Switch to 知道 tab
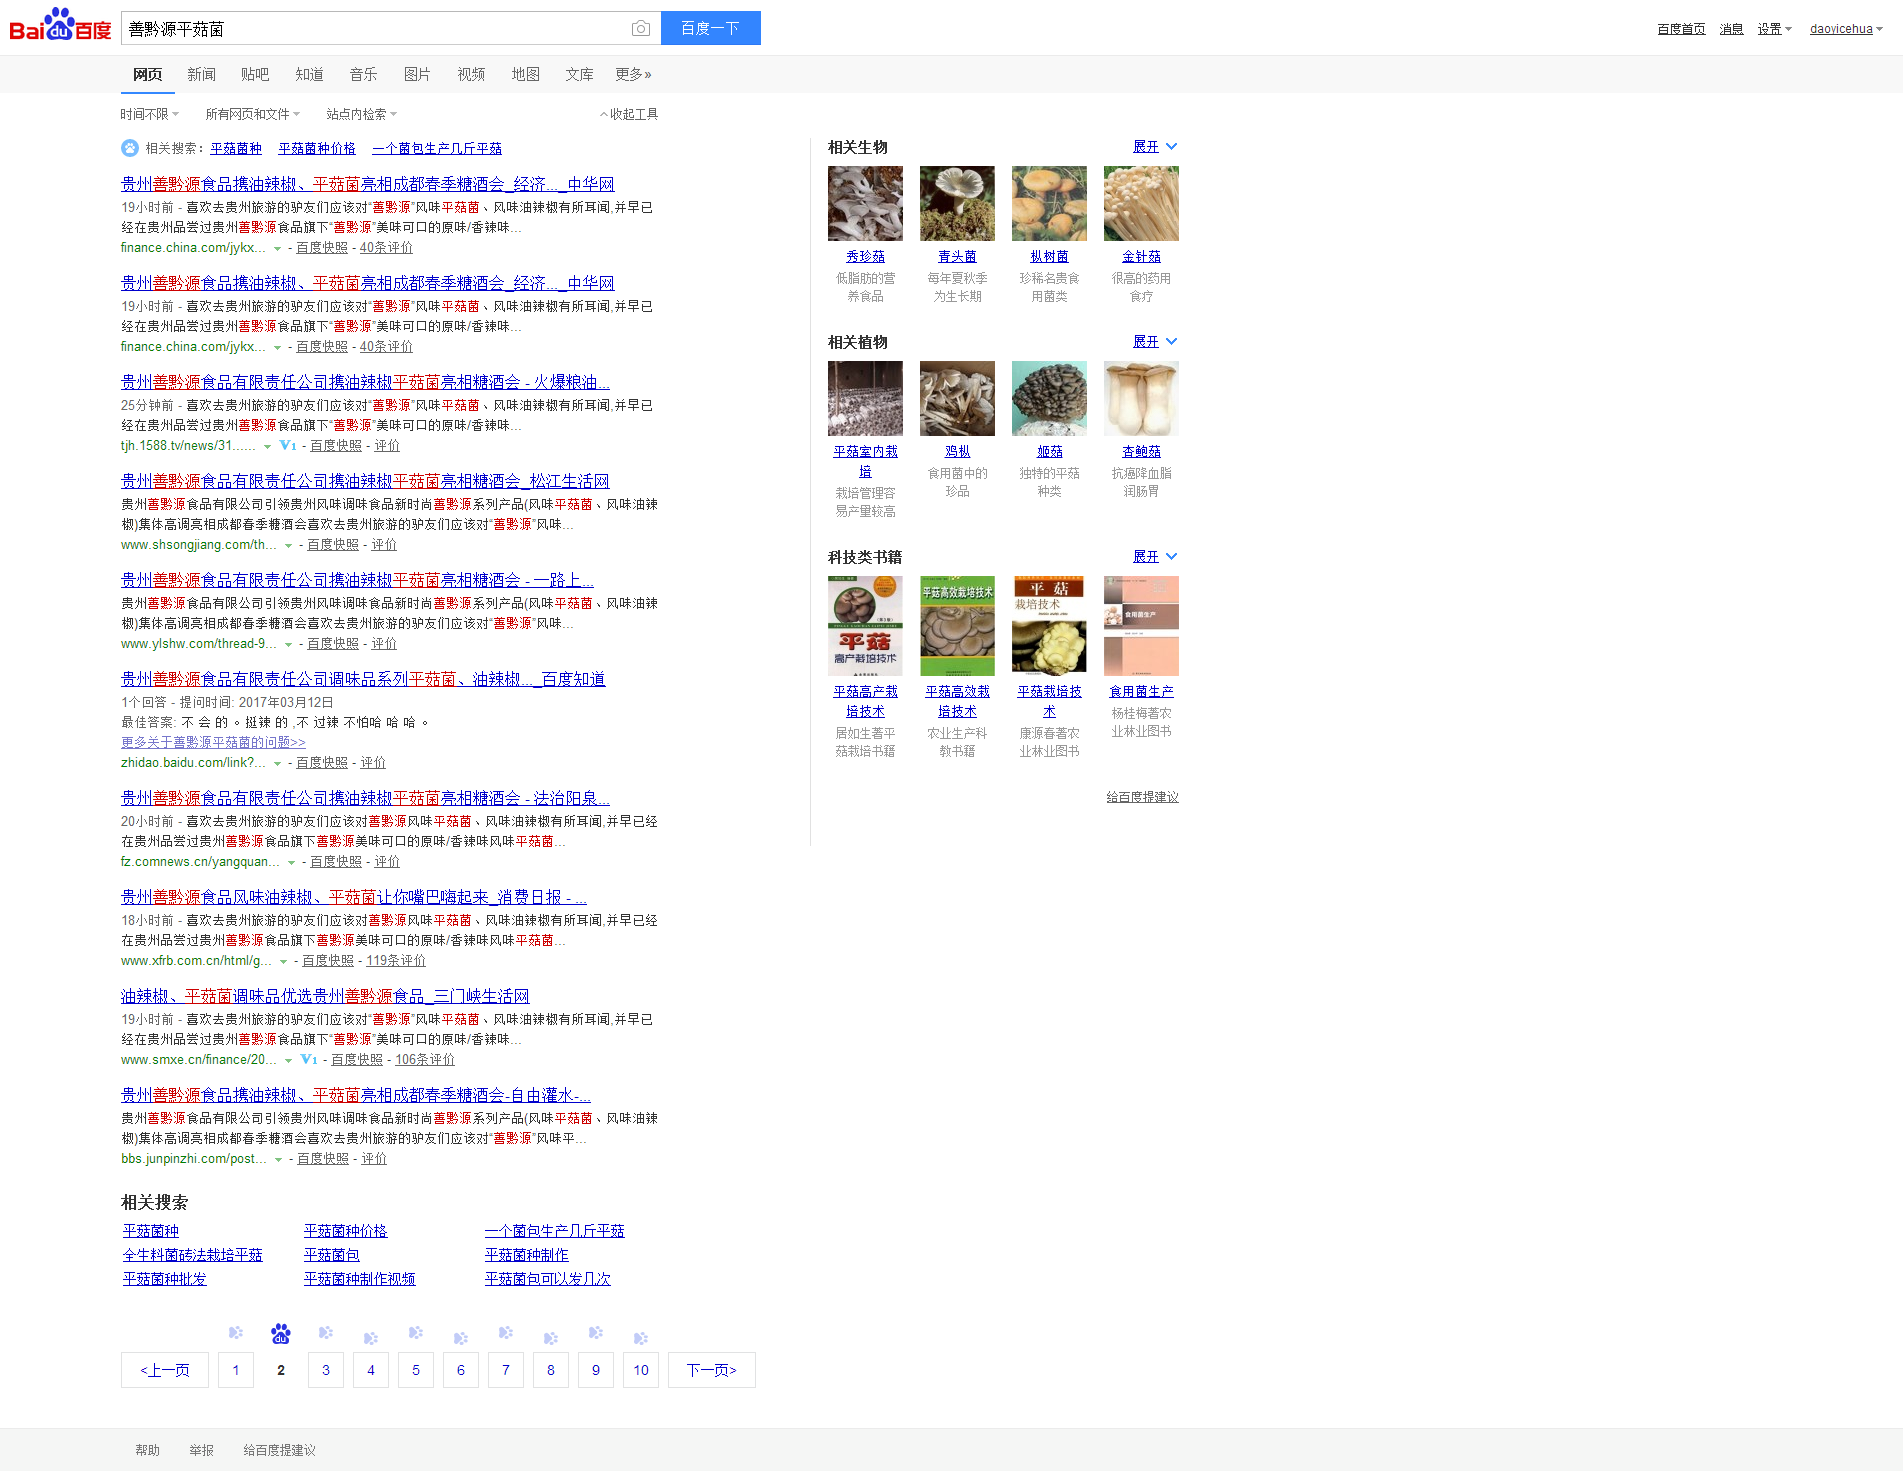Screen dimensions: 1903x1471 pos(309,74)
